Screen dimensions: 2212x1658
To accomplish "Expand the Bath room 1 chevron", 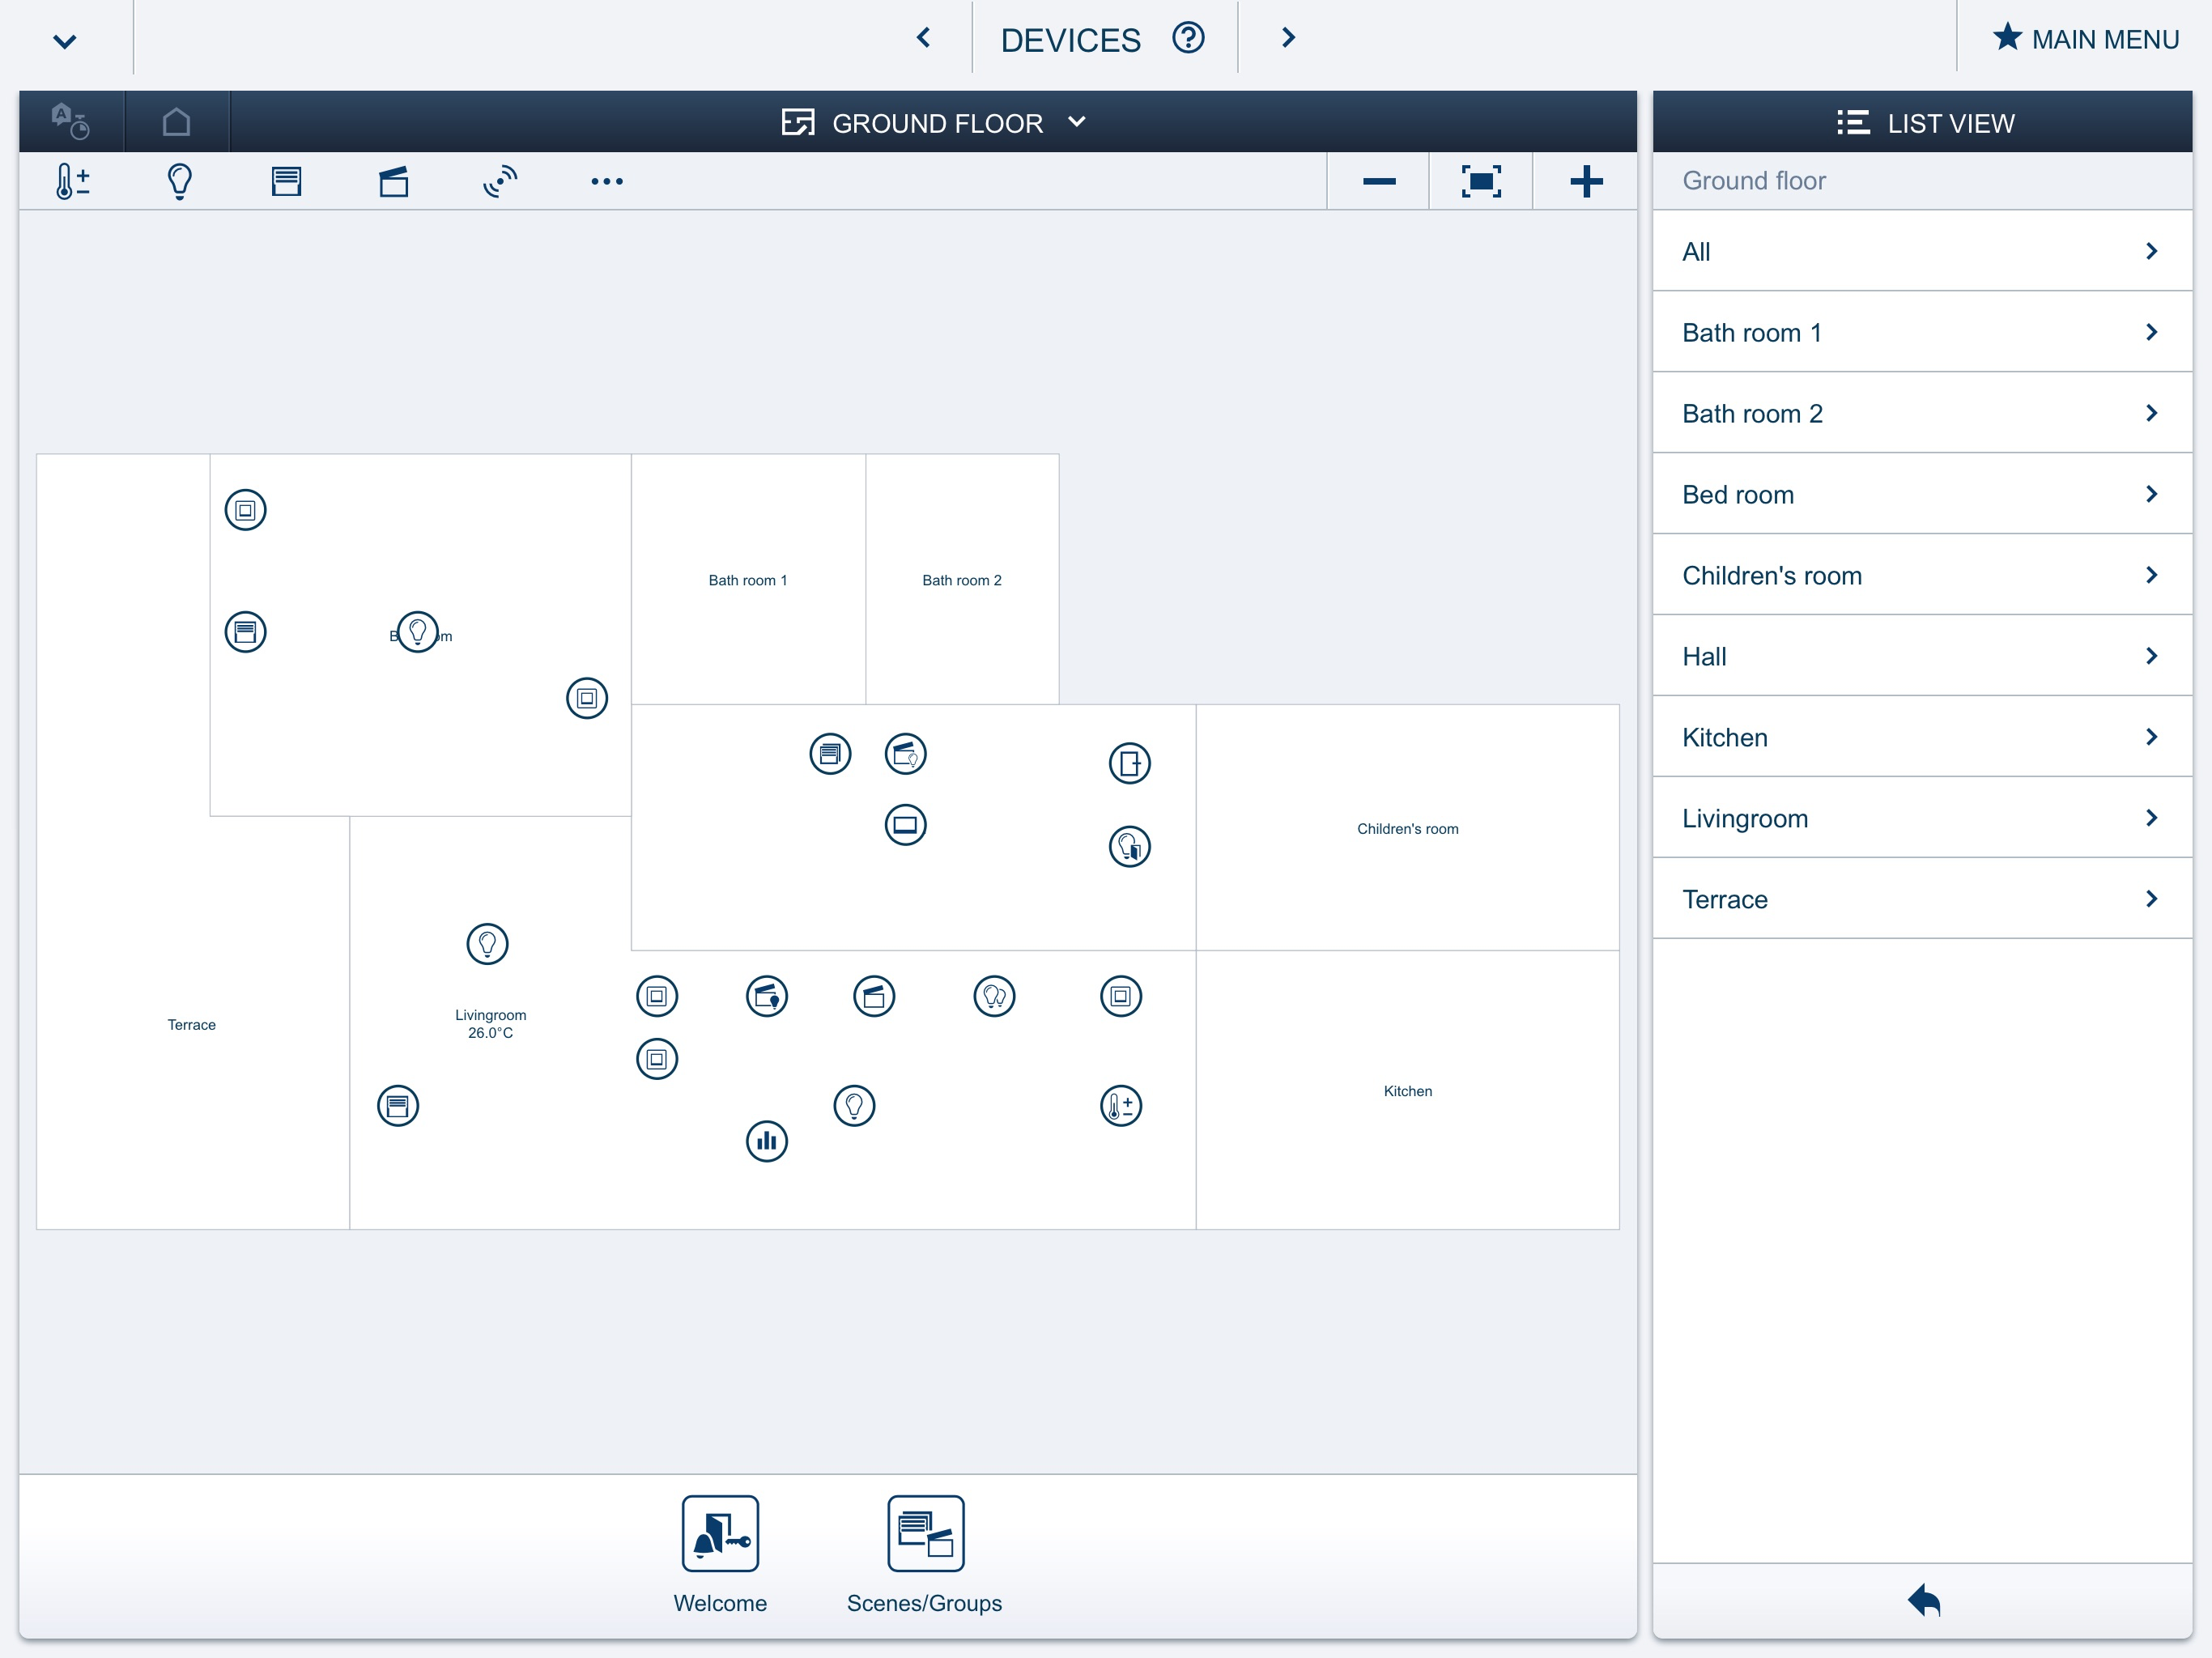I will tap(2152, 332).
